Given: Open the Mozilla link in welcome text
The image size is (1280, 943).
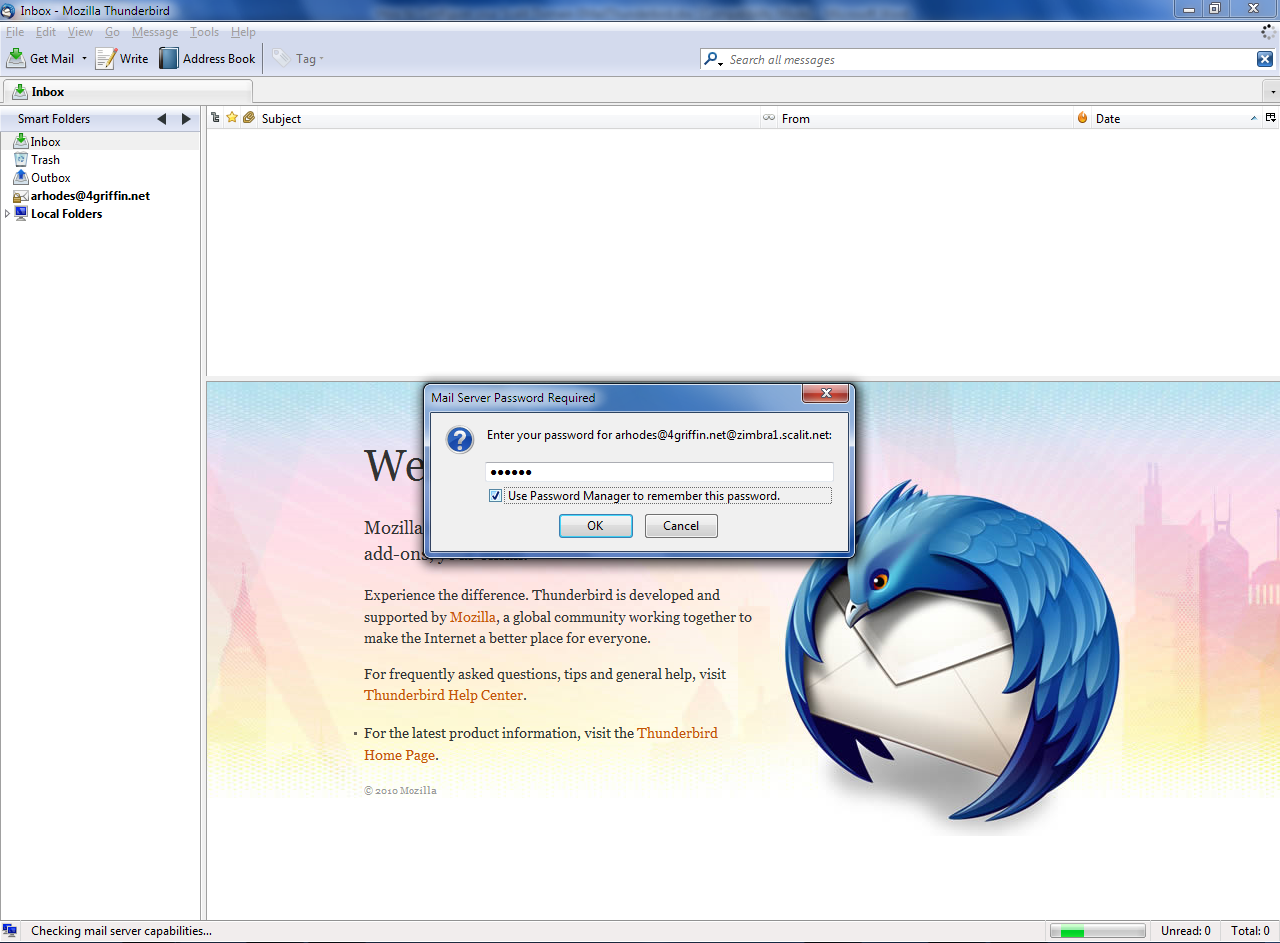Looking at the screenshot, I should [473, 617].
